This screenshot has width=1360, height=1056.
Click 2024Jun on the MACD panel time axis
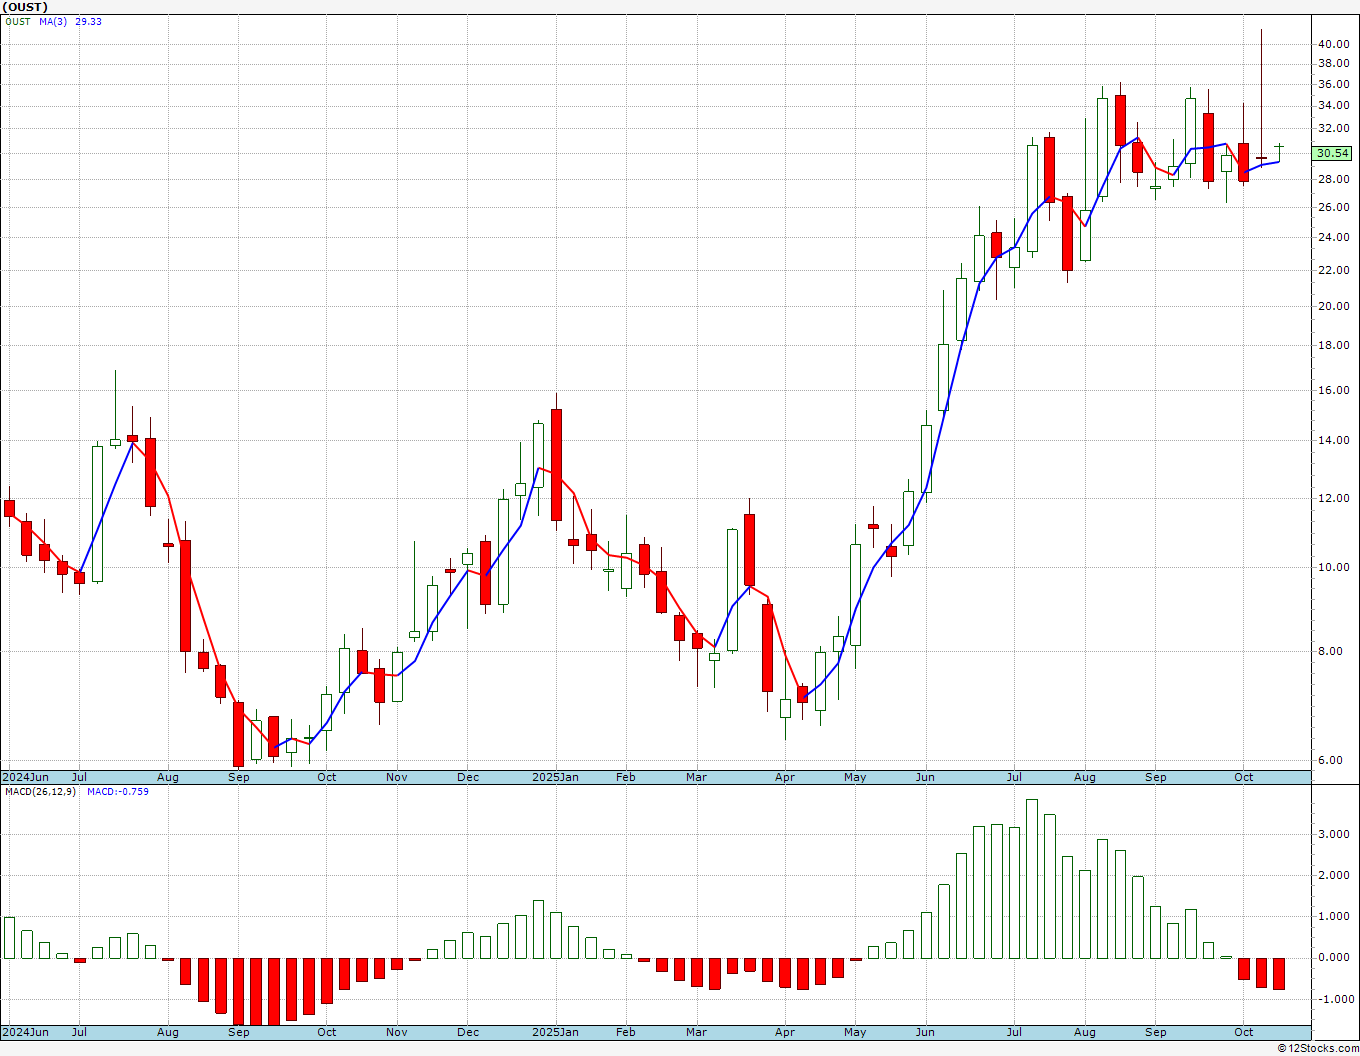point(25,1032)
